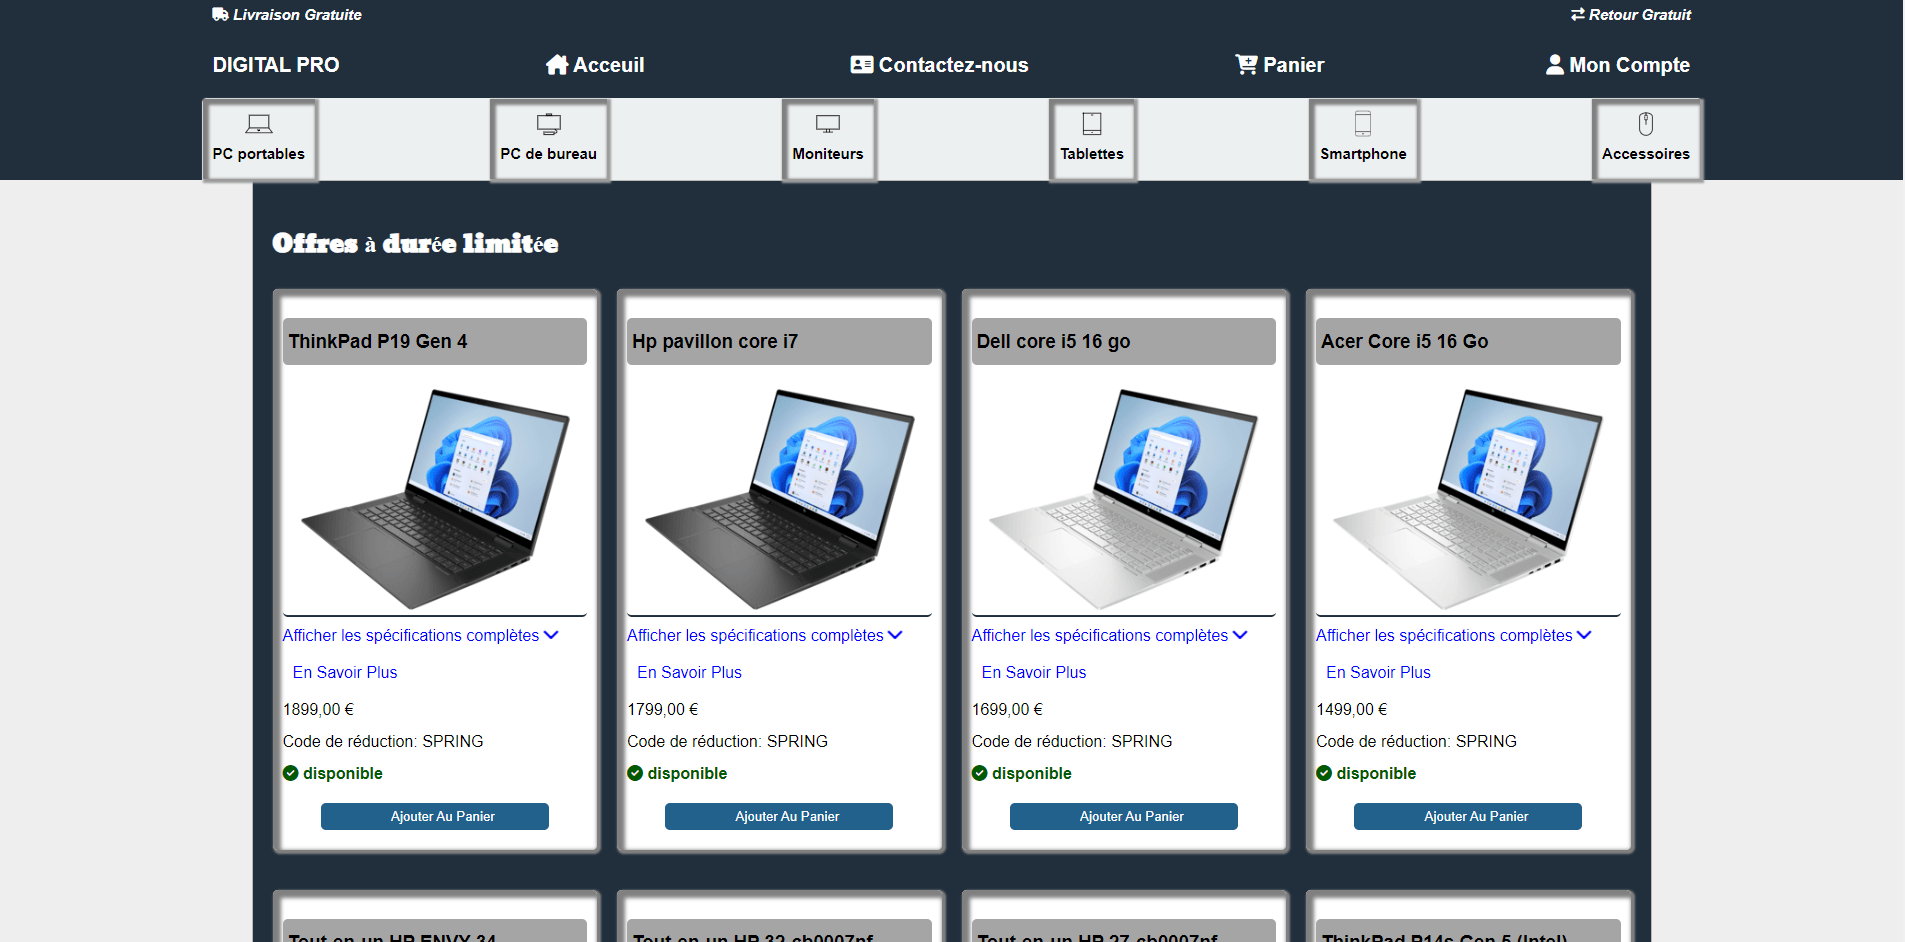
Task: Click the Dell core i5 16 go laptop image
Action: (x=1124, y=498)
